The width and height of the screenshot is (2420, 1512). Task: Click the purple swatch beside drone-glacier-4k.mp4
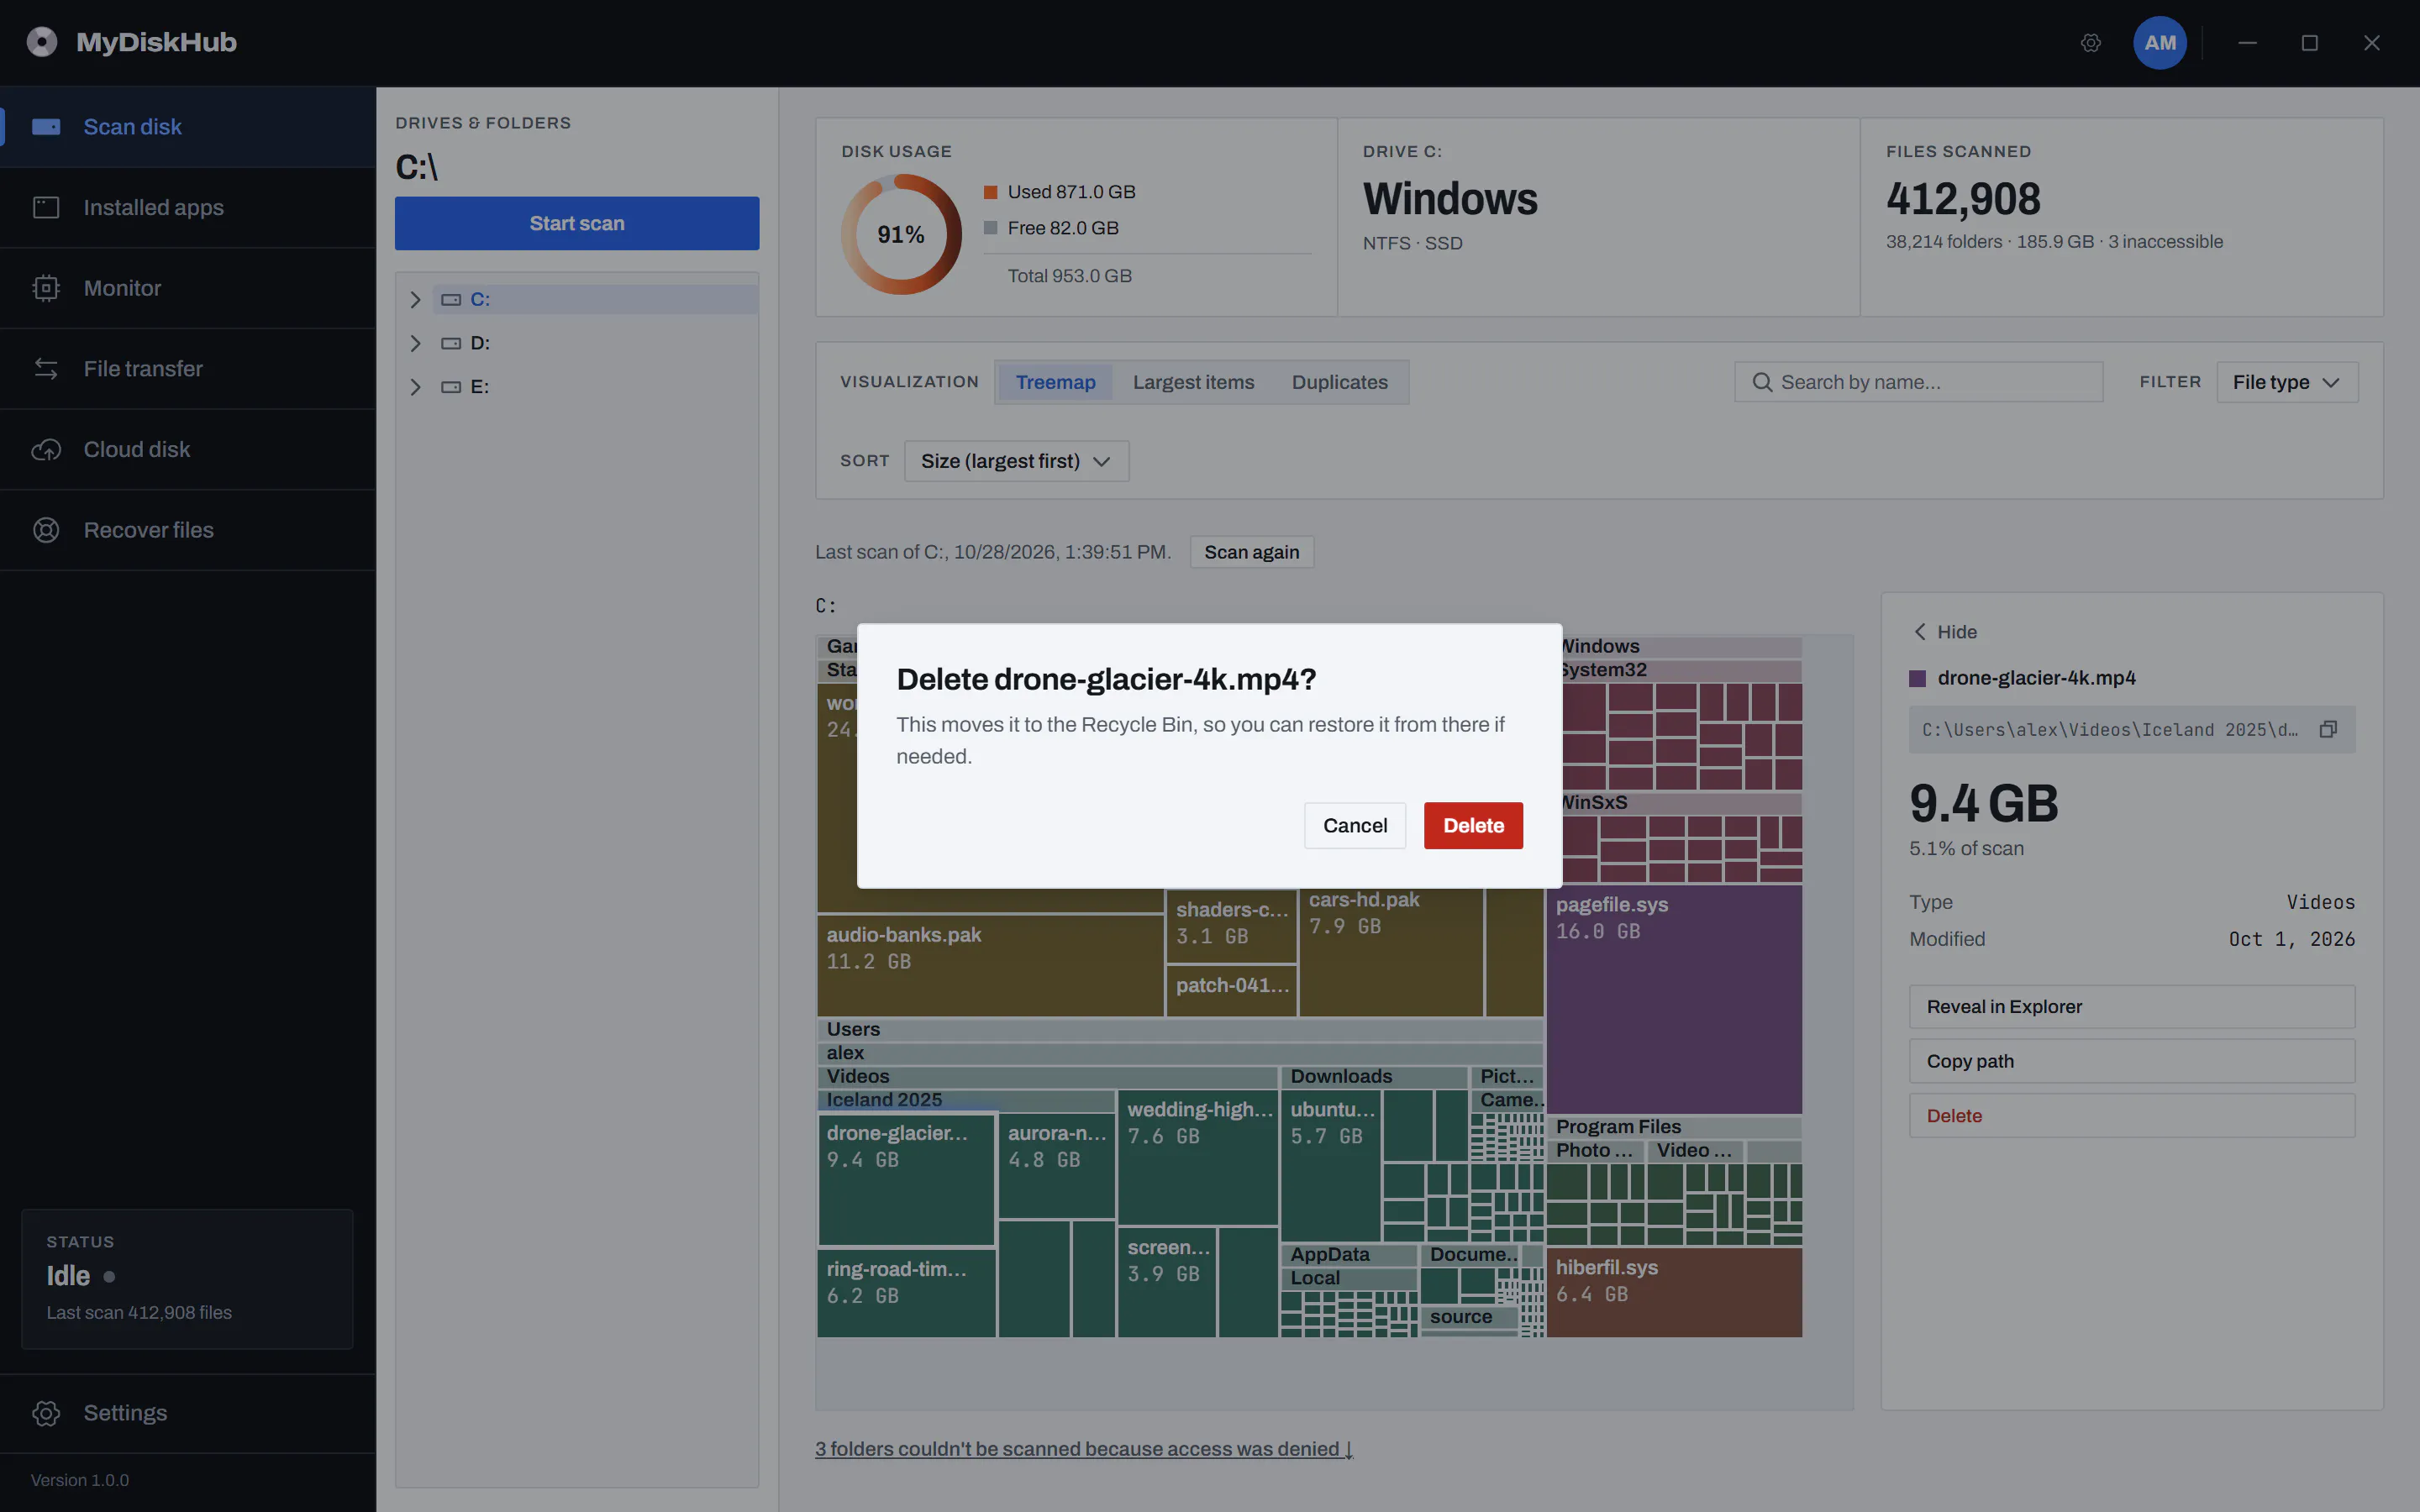click(x=1917, y=679)
